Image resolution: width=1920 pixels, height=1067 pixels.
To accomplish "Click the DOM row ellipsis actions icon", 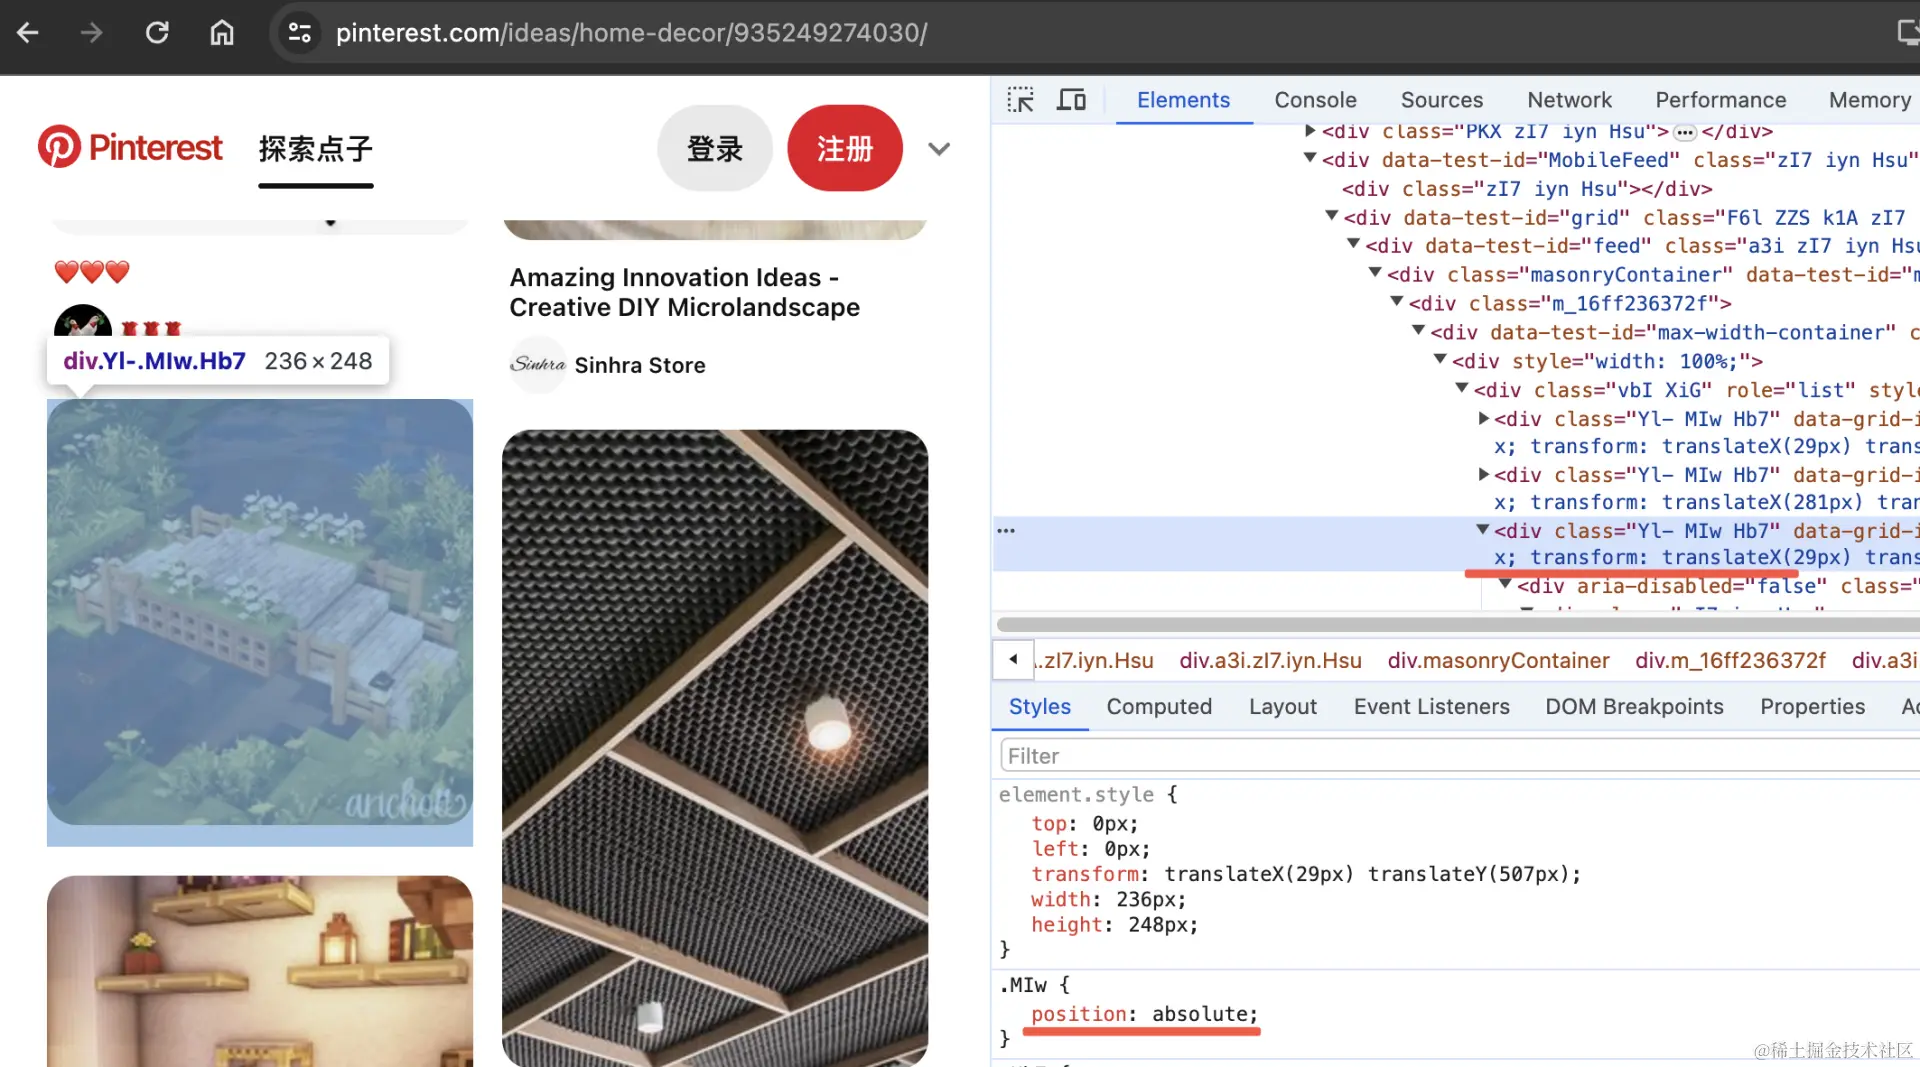I will pos(1006,531).
